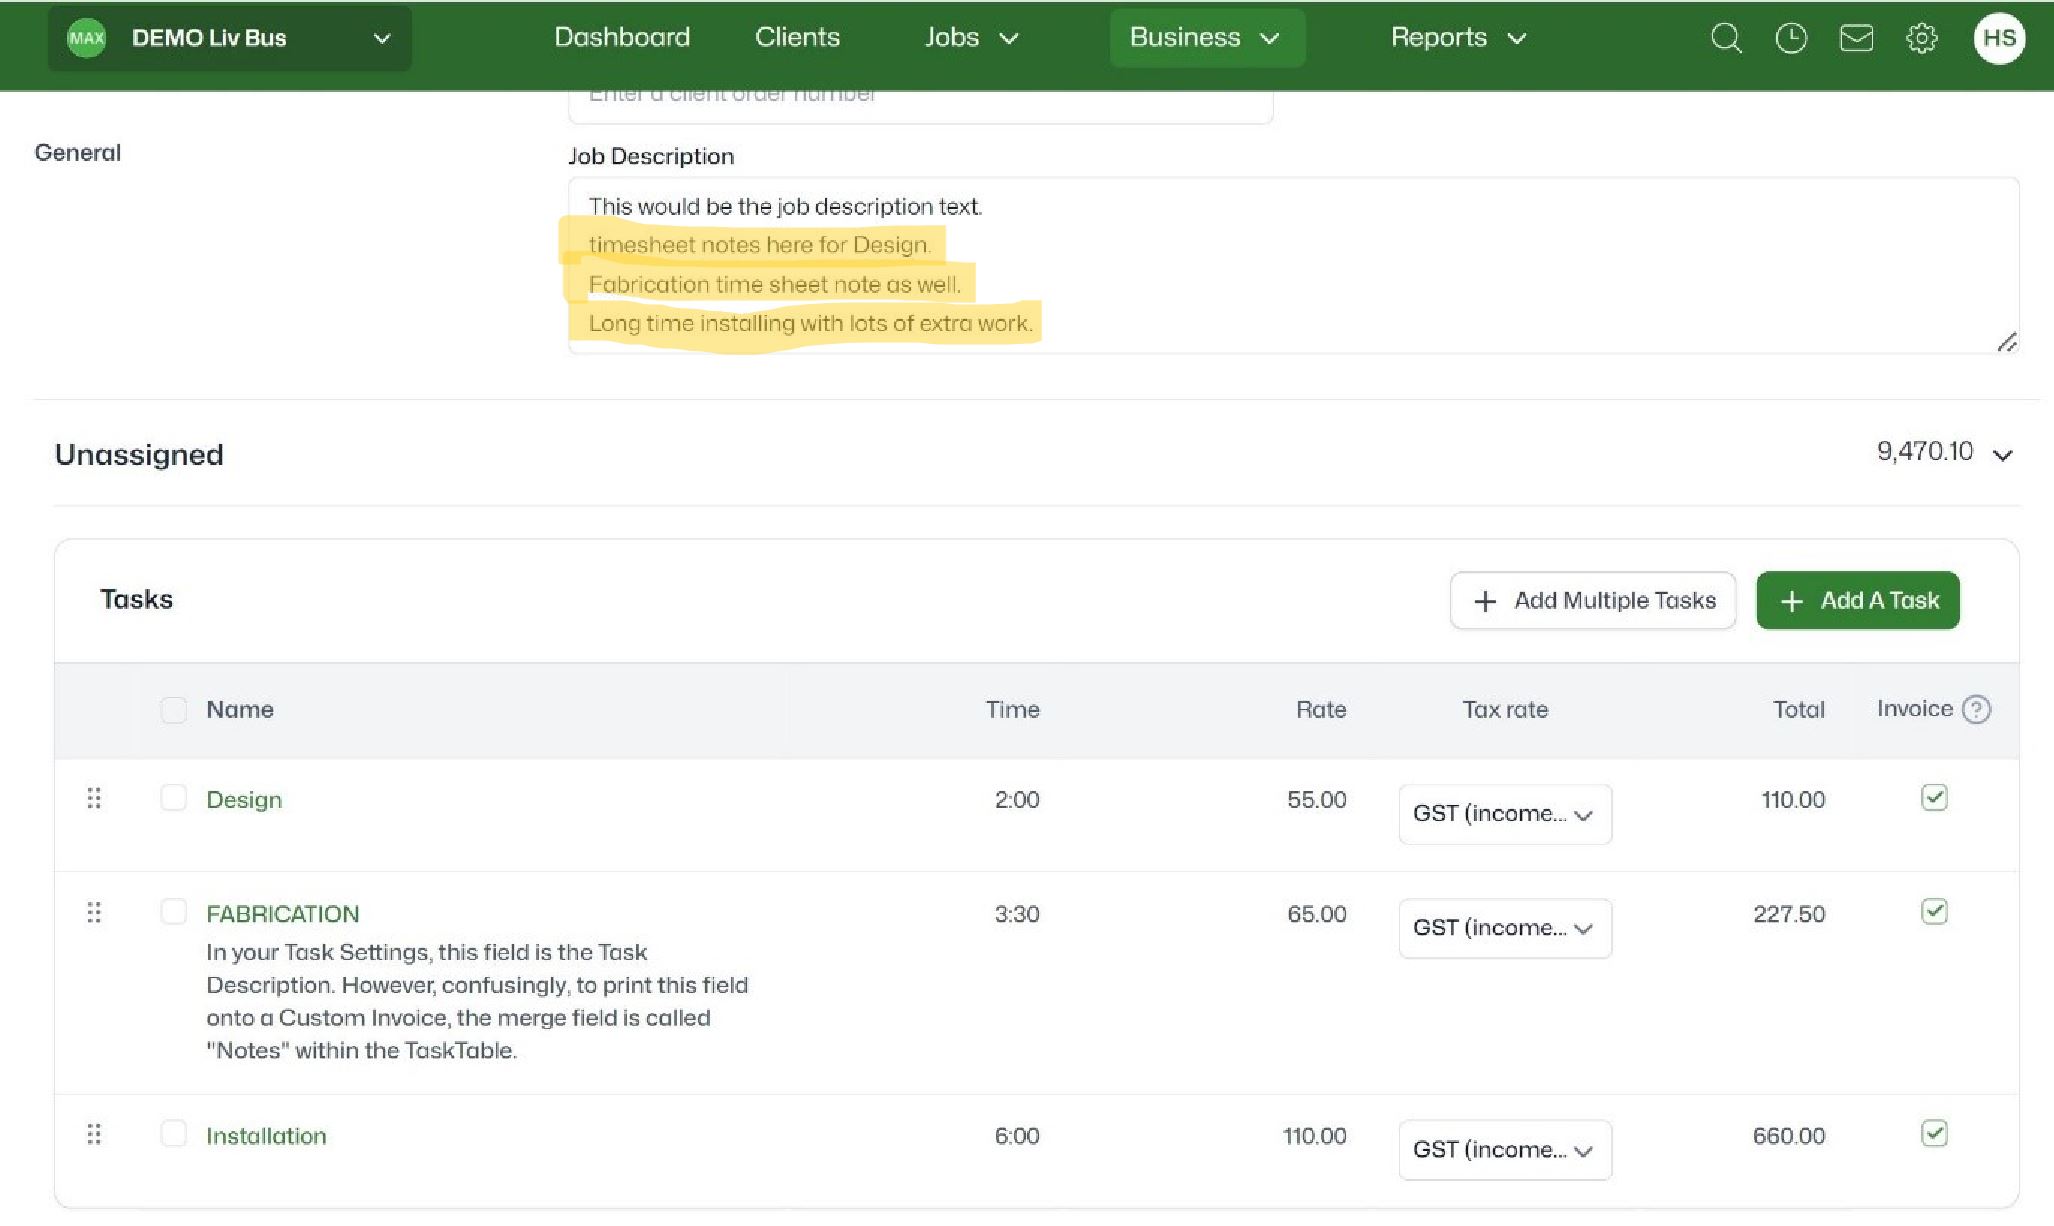
Task: Click the Tax rate column header
Action: click(1505, 710)
